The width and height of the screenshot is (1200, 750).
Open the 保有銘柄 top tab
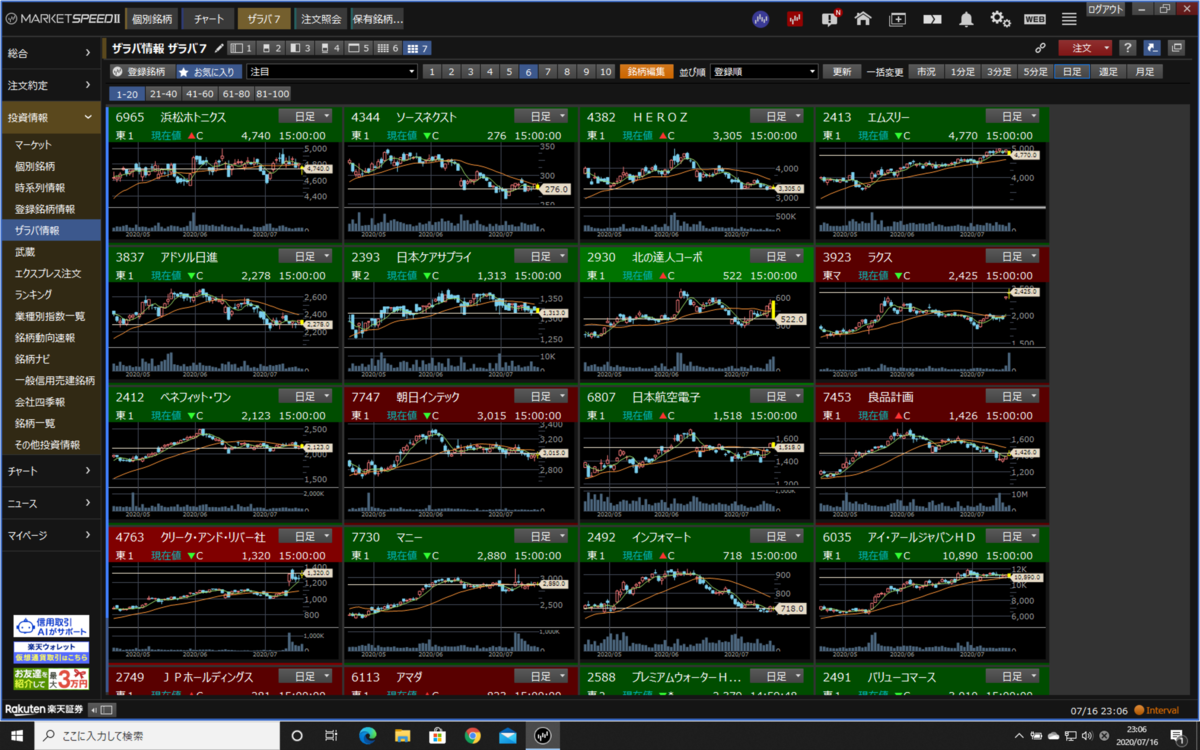377,18
